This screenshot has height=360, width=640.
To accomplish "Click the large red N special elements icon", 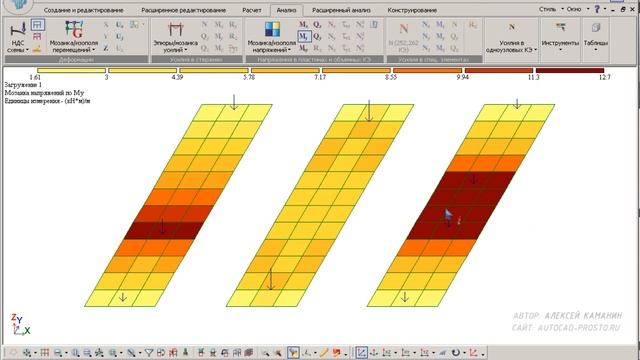I will point(404,29).
